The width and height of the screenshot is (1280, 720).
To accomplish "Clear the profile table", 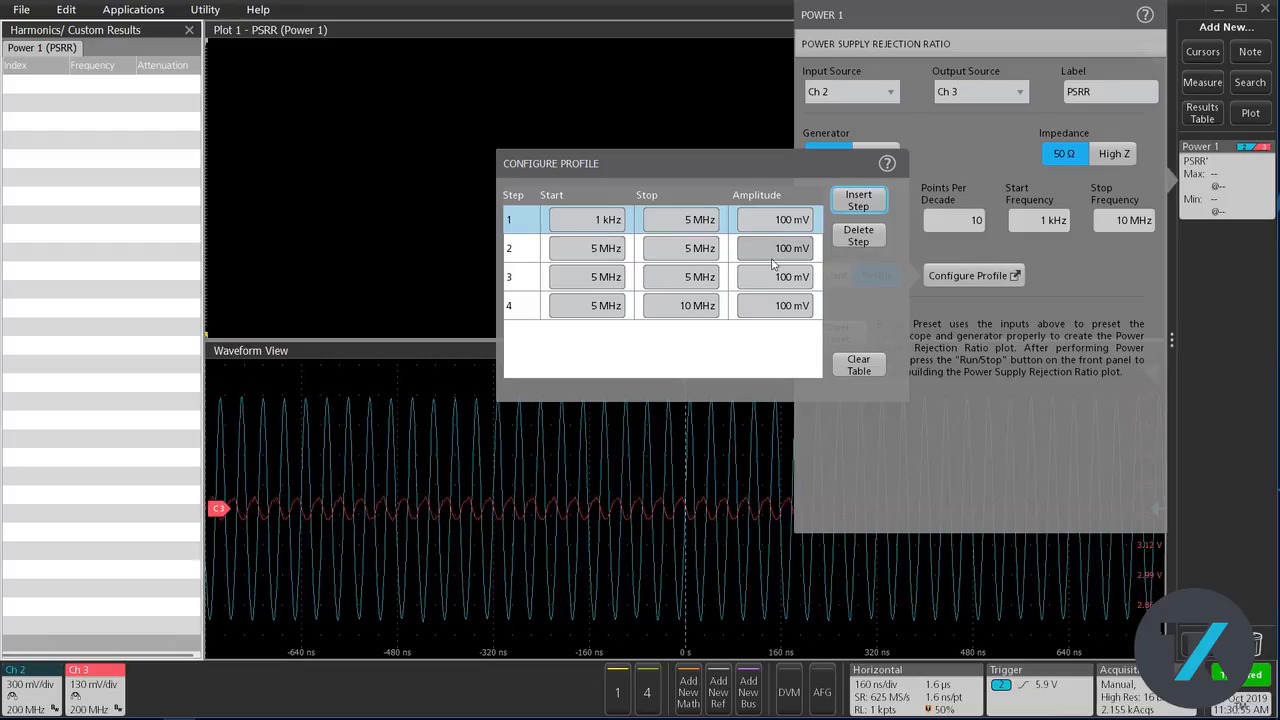I will click(858, 364).
